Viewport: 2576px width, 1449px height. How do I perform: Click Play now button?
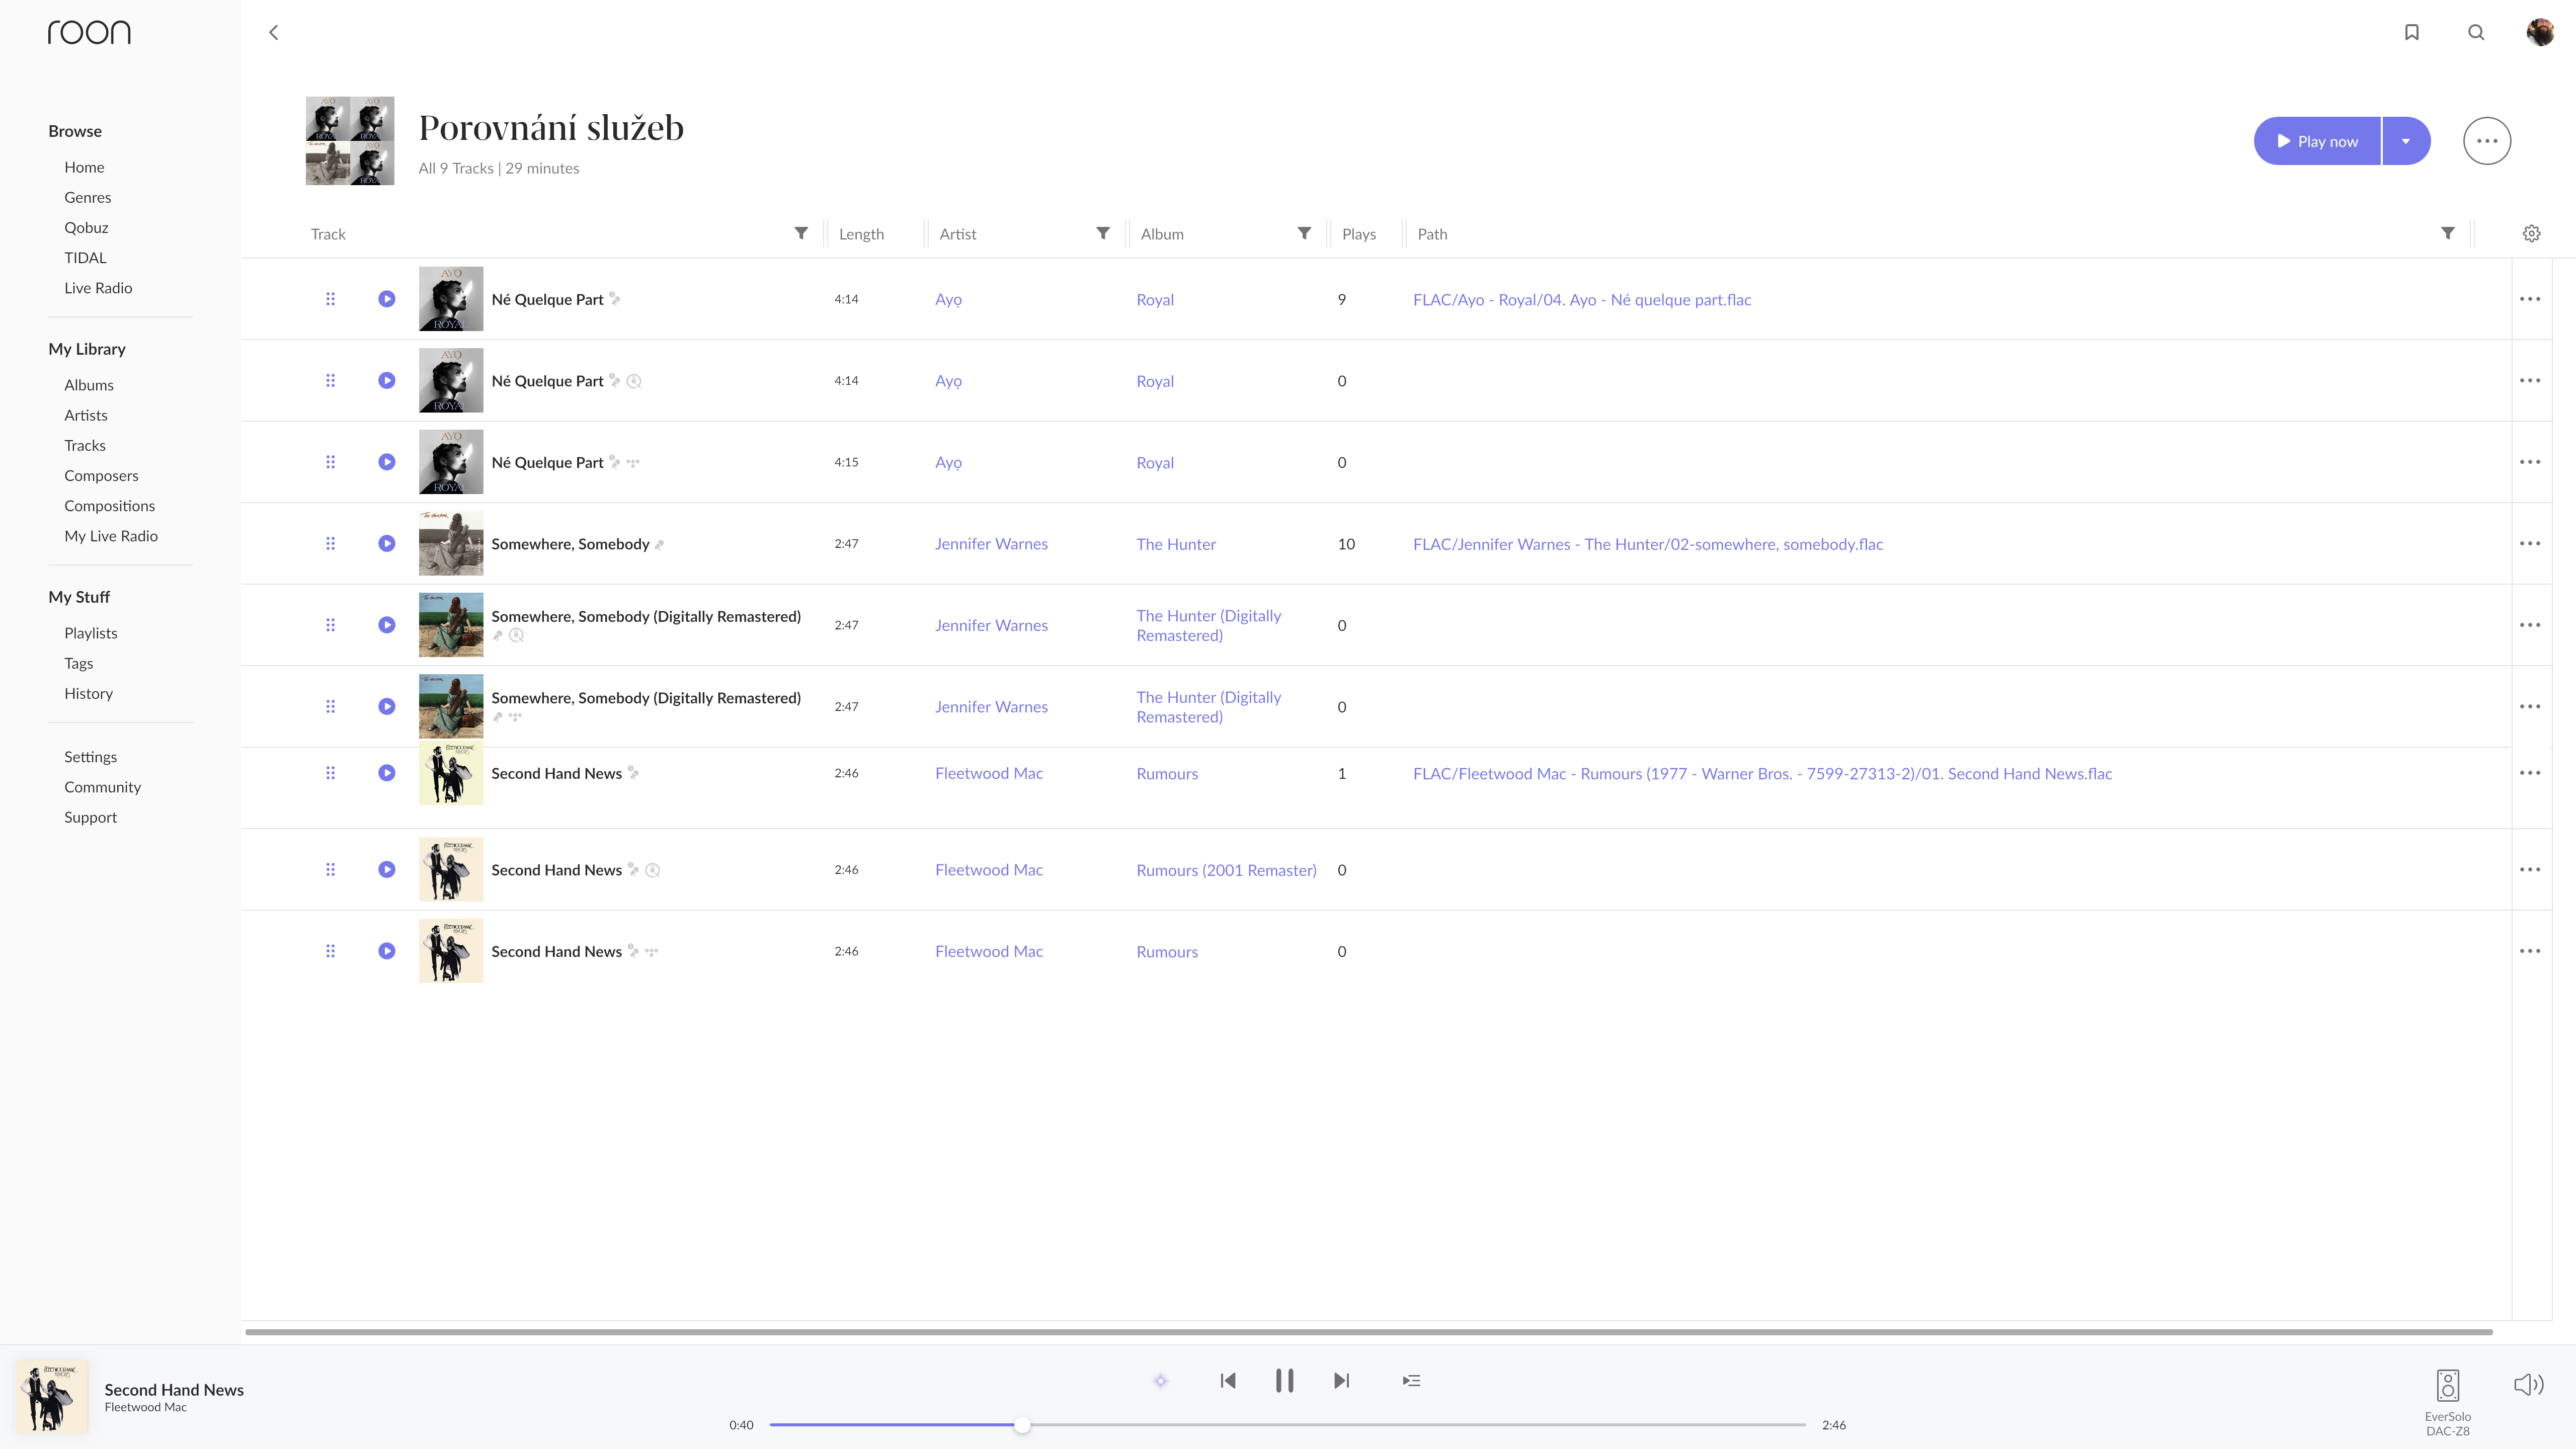pyautogui.click(x=2317, y=141)
